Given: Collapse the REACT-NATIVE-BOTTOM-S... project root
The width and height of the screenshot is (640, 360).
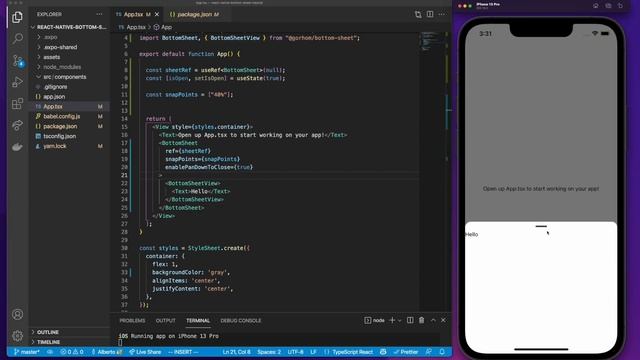Looking at the screenshot, I should point(69,27).
